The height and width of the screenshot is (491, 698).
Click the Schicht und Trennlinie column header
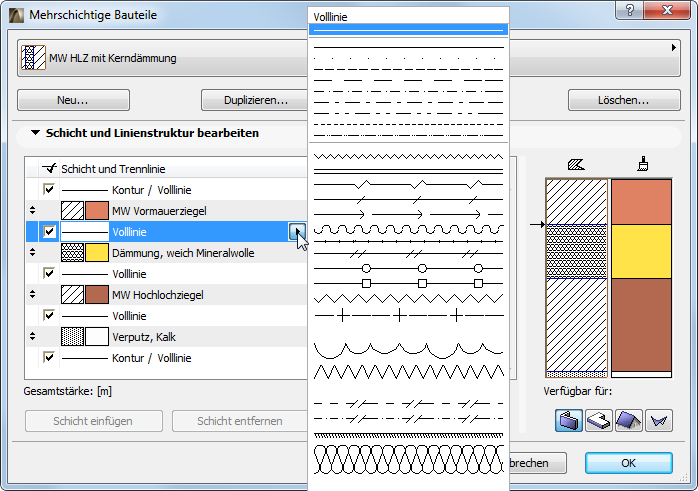point(113,169)
